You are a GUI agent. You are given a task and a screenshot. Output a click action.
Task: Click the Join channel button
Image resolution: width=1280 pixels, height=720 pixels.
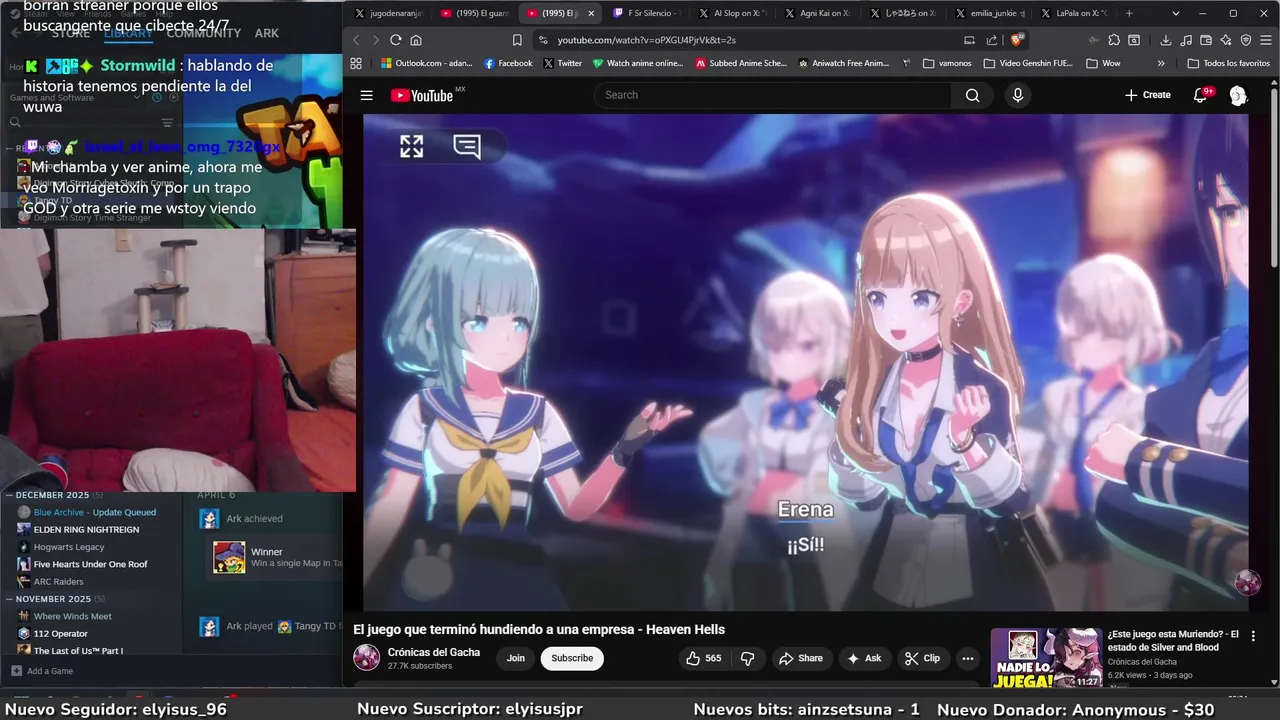coord(515,658)
